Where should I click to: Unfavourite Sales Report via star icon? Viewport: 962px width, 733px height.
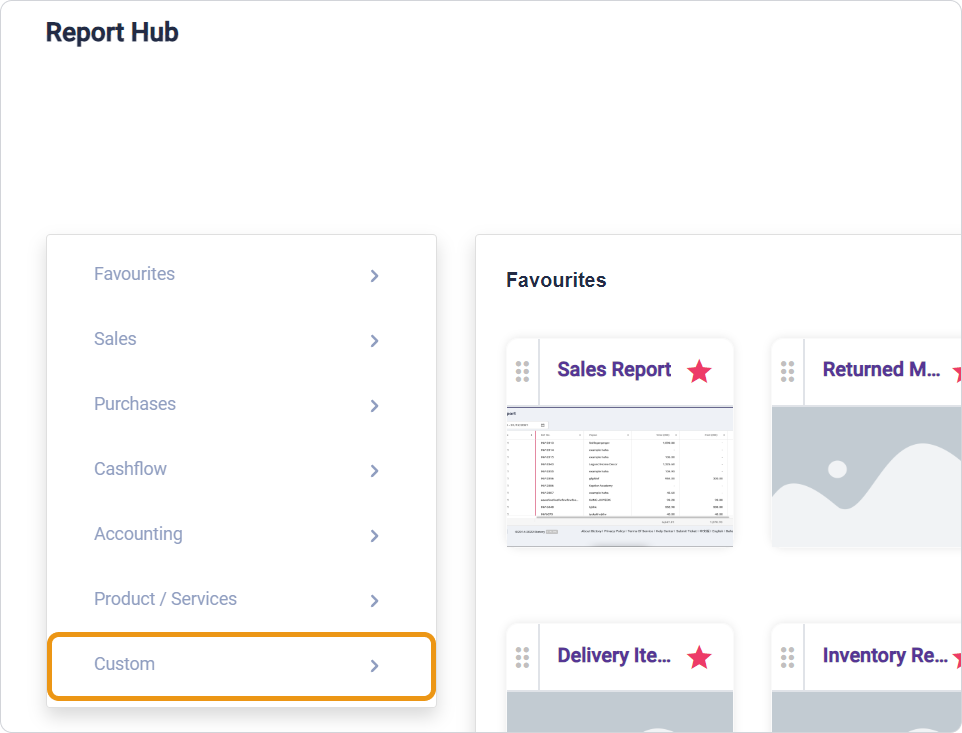pyautogui.click(x=699, y=371)
